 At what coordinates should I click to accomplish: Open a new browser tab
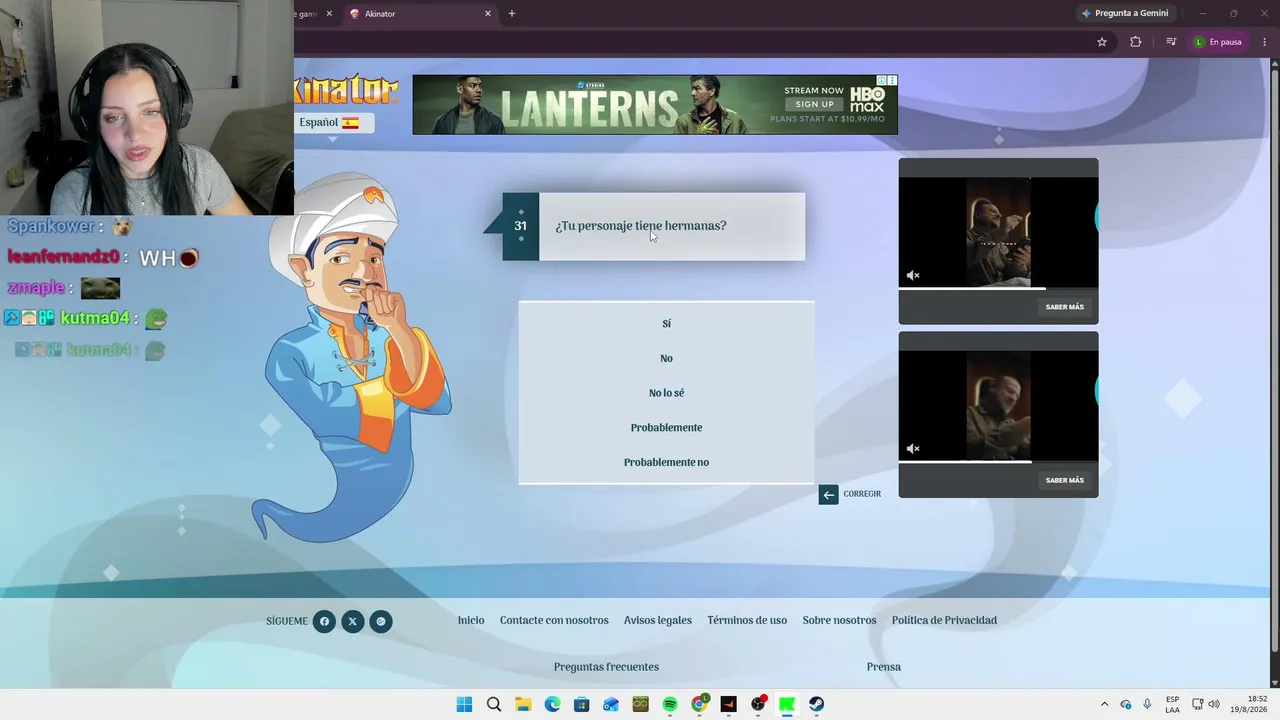512,14
